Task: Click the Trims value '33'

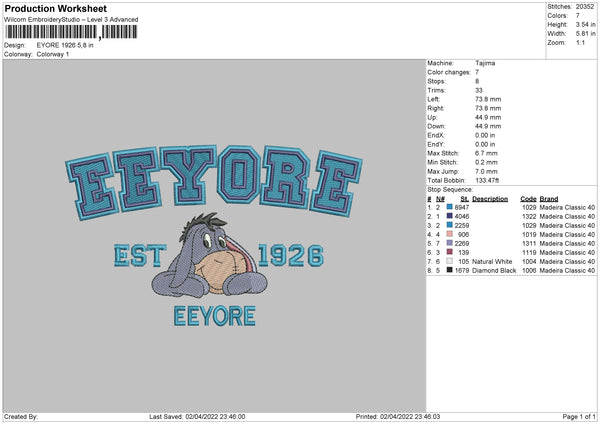Action: tap(479, 90)
